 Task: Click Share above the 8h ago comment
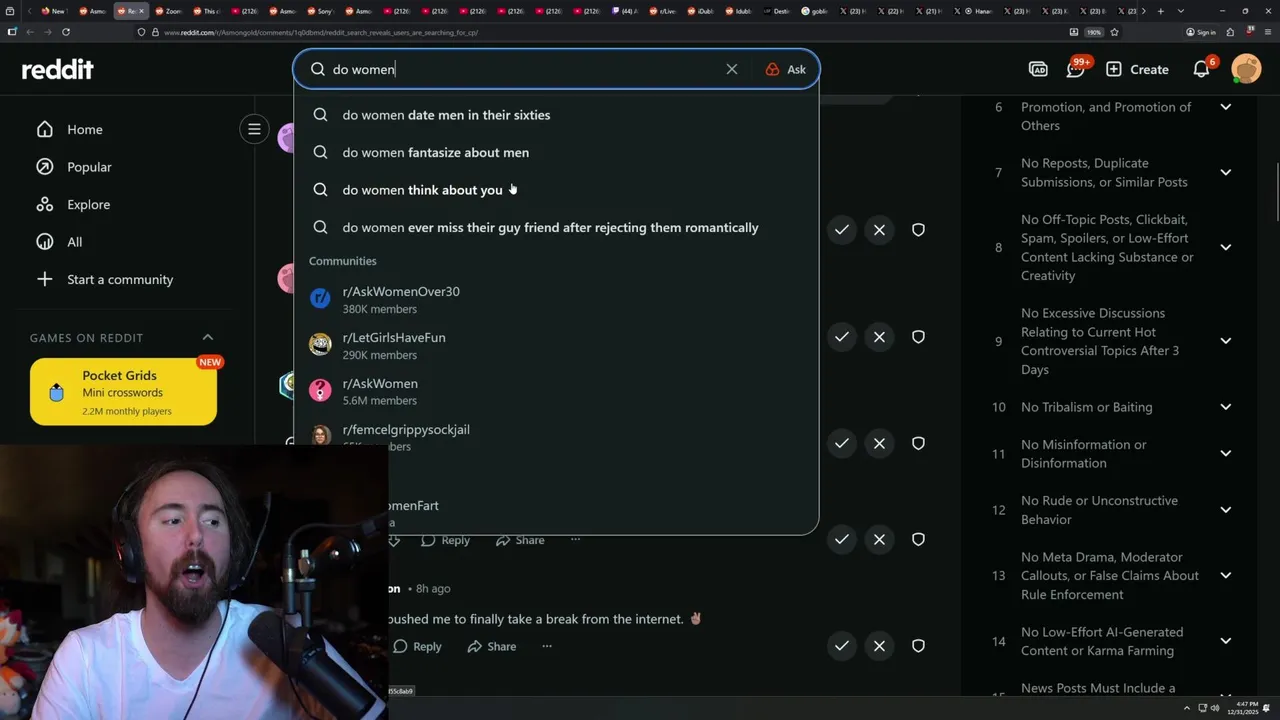coord(520,540)
